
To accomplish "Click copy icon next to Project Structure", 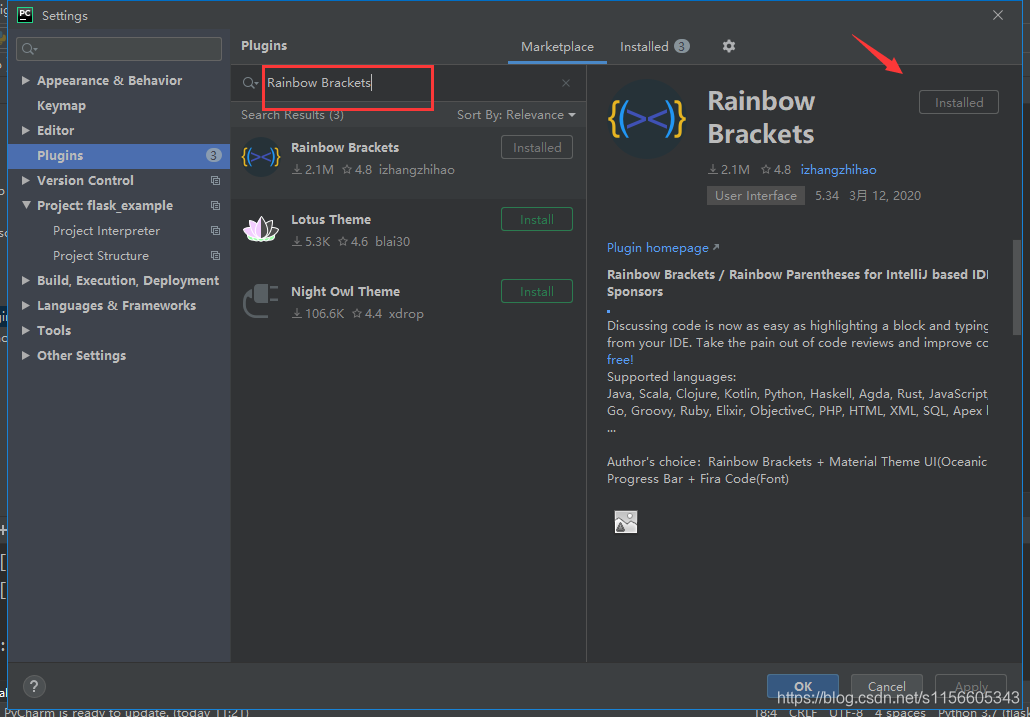I will tap(215, 255).
